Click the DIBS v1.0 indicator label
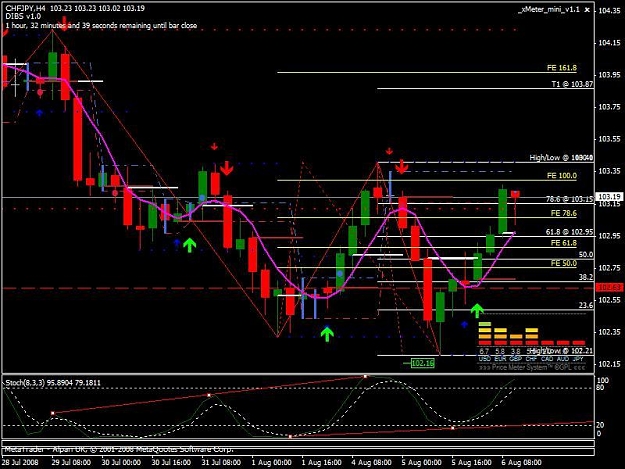Viewport: 625px width, 469px height. (23, 17)
